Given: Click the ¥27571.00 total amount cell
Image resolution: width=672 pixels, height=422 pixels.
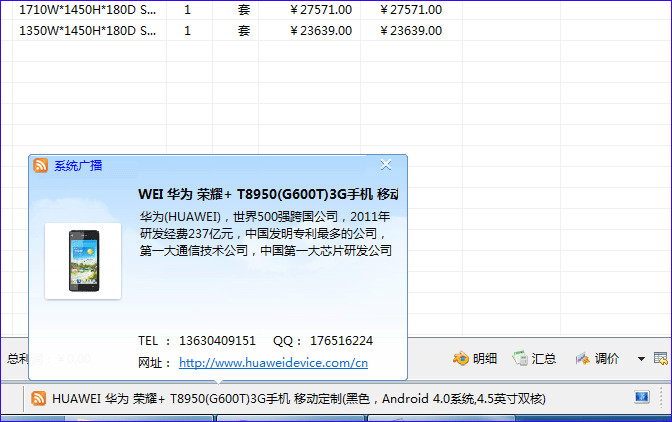Looking at the screenshot, I should [411, 10].
